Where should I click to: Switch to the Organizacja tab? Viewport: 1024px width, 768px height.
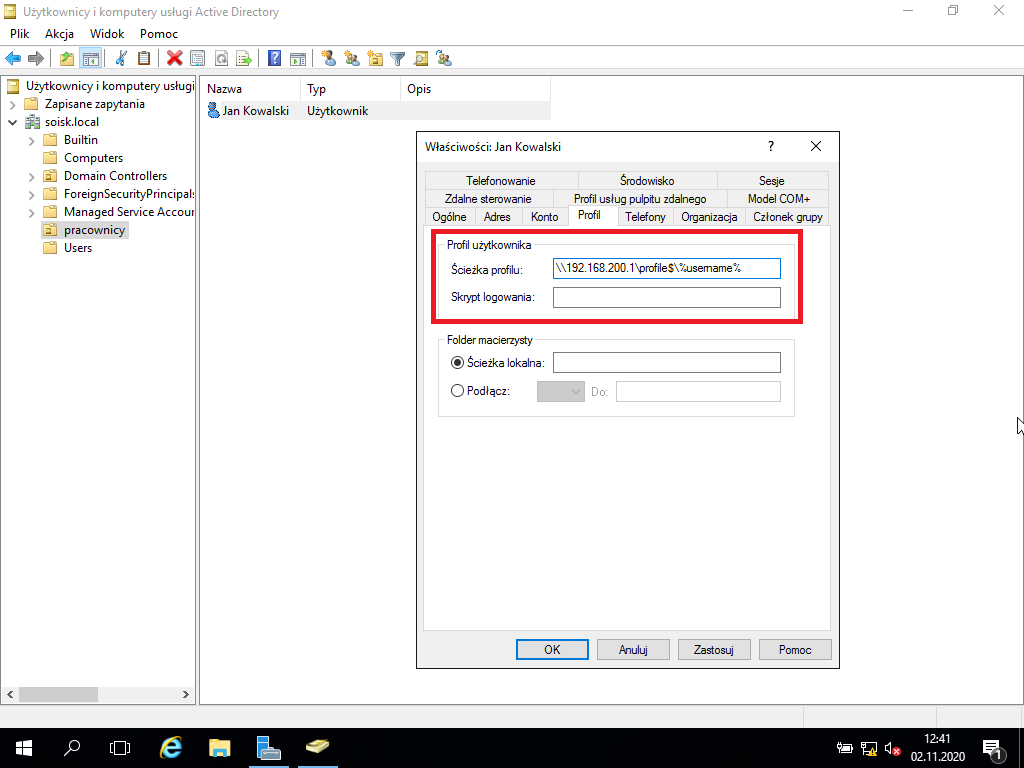click(x=709, y=217)
